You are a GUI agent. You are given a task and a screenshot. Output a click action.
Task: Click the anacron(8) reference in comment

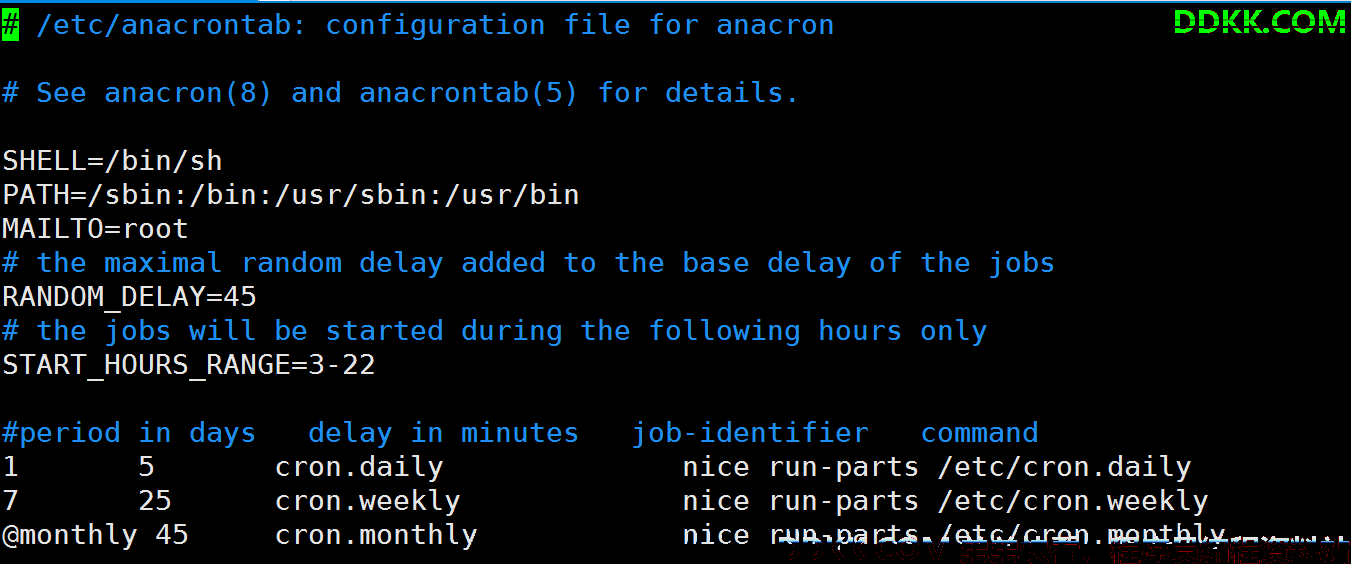point(188,93)
